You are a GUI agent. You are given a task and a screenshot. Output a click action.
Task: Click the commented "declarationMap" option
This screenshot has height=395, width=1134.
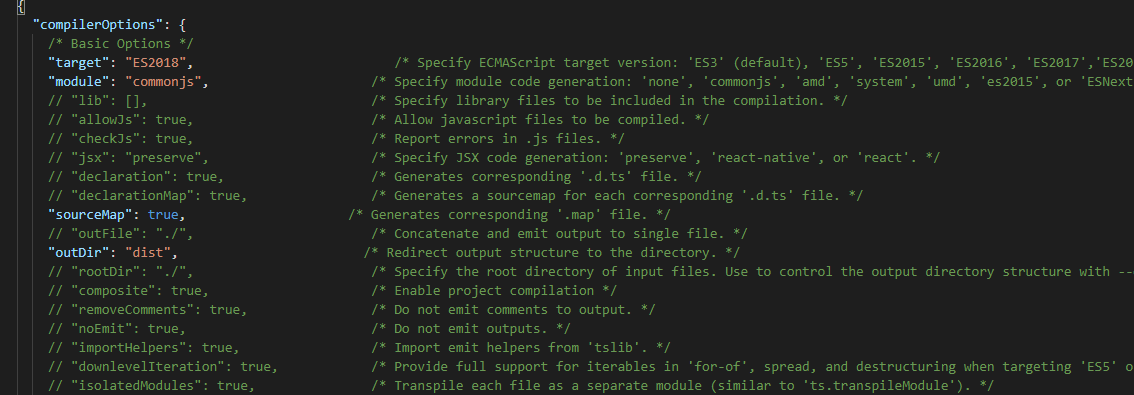point(148,196)
